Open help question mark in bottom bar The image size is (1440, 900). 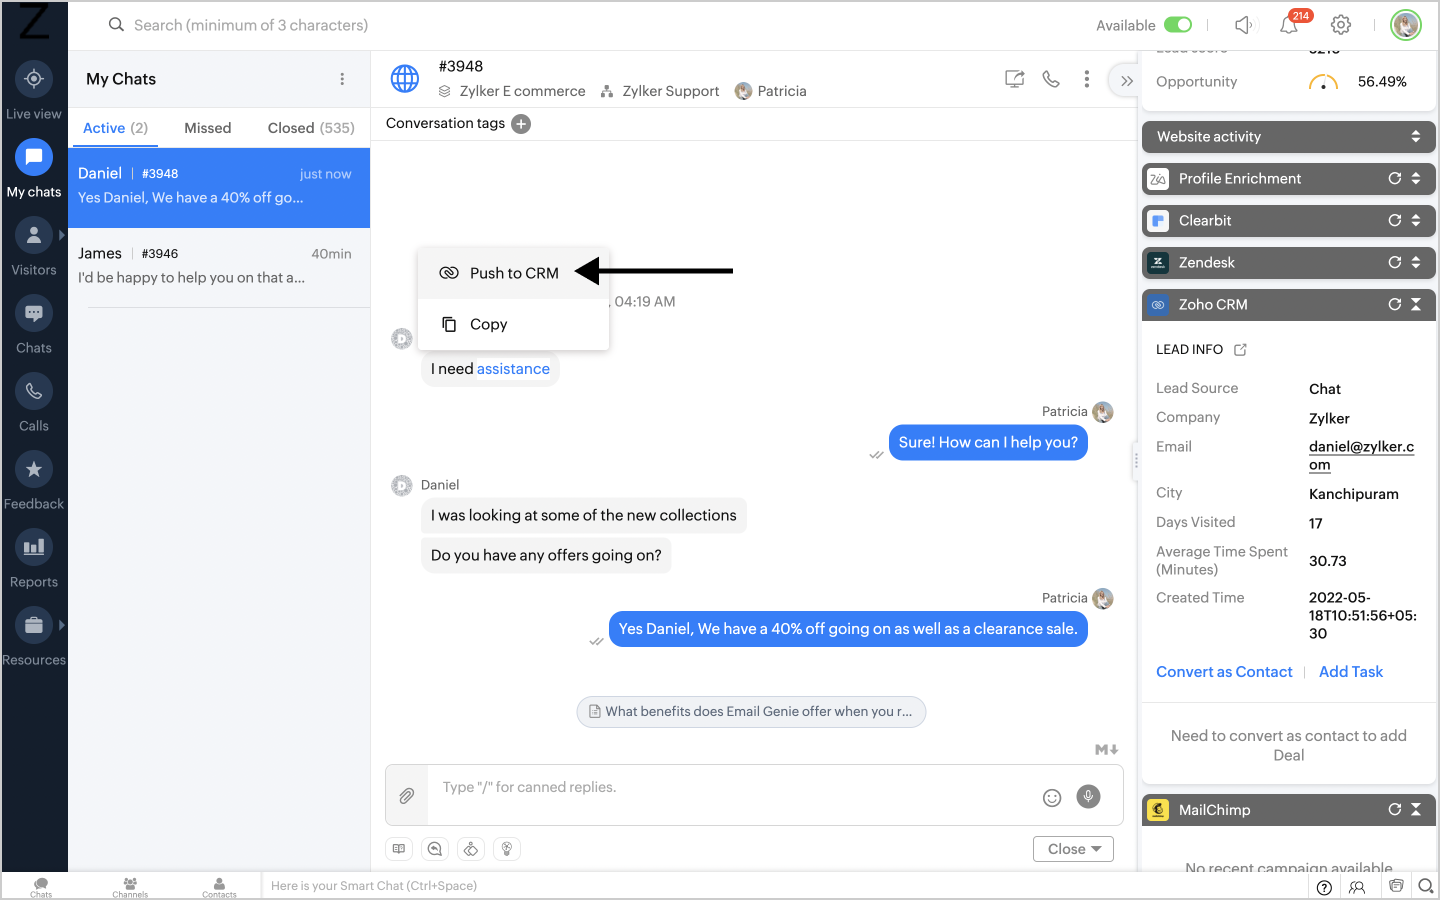[1324, 887]
